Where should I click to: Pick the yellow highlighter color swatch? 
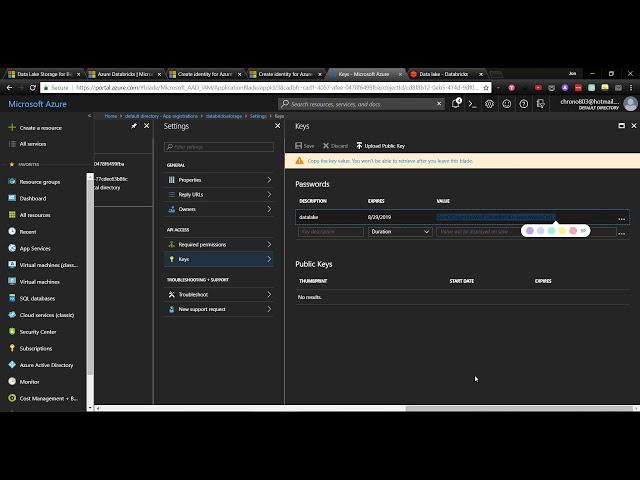(562, 231)
